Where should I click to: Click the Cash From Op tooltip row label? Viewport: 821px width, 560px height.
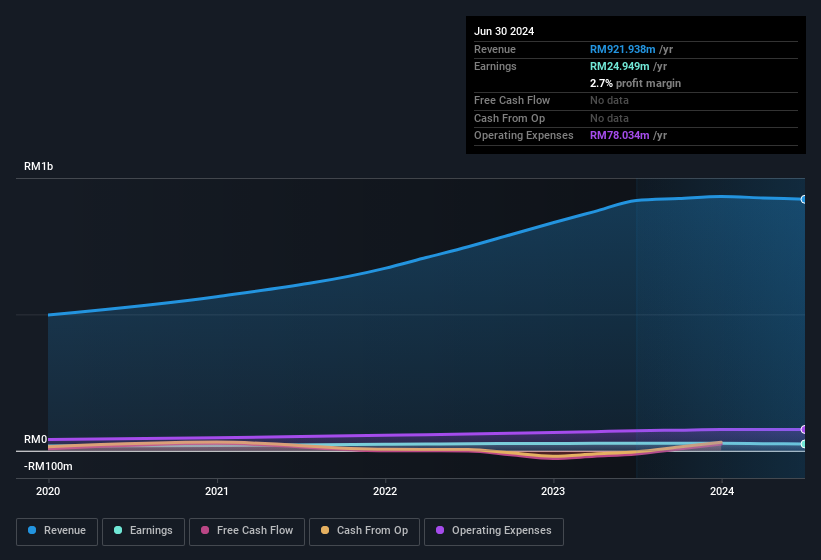509,118
